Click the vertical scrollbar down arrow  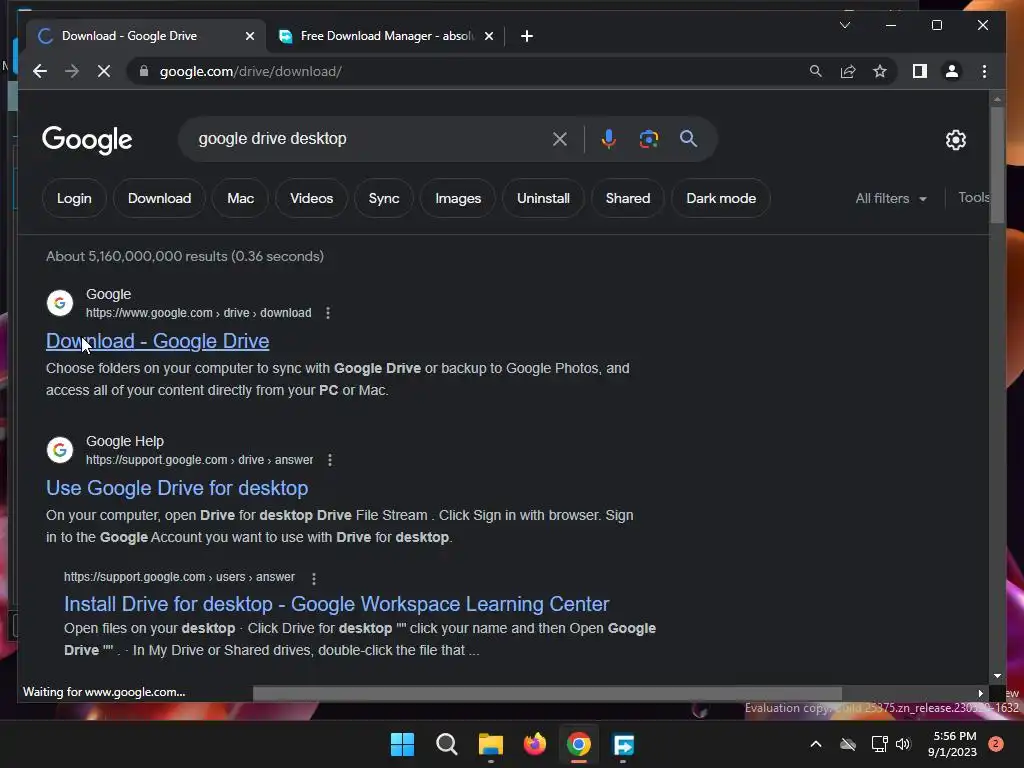click(997, 676)
